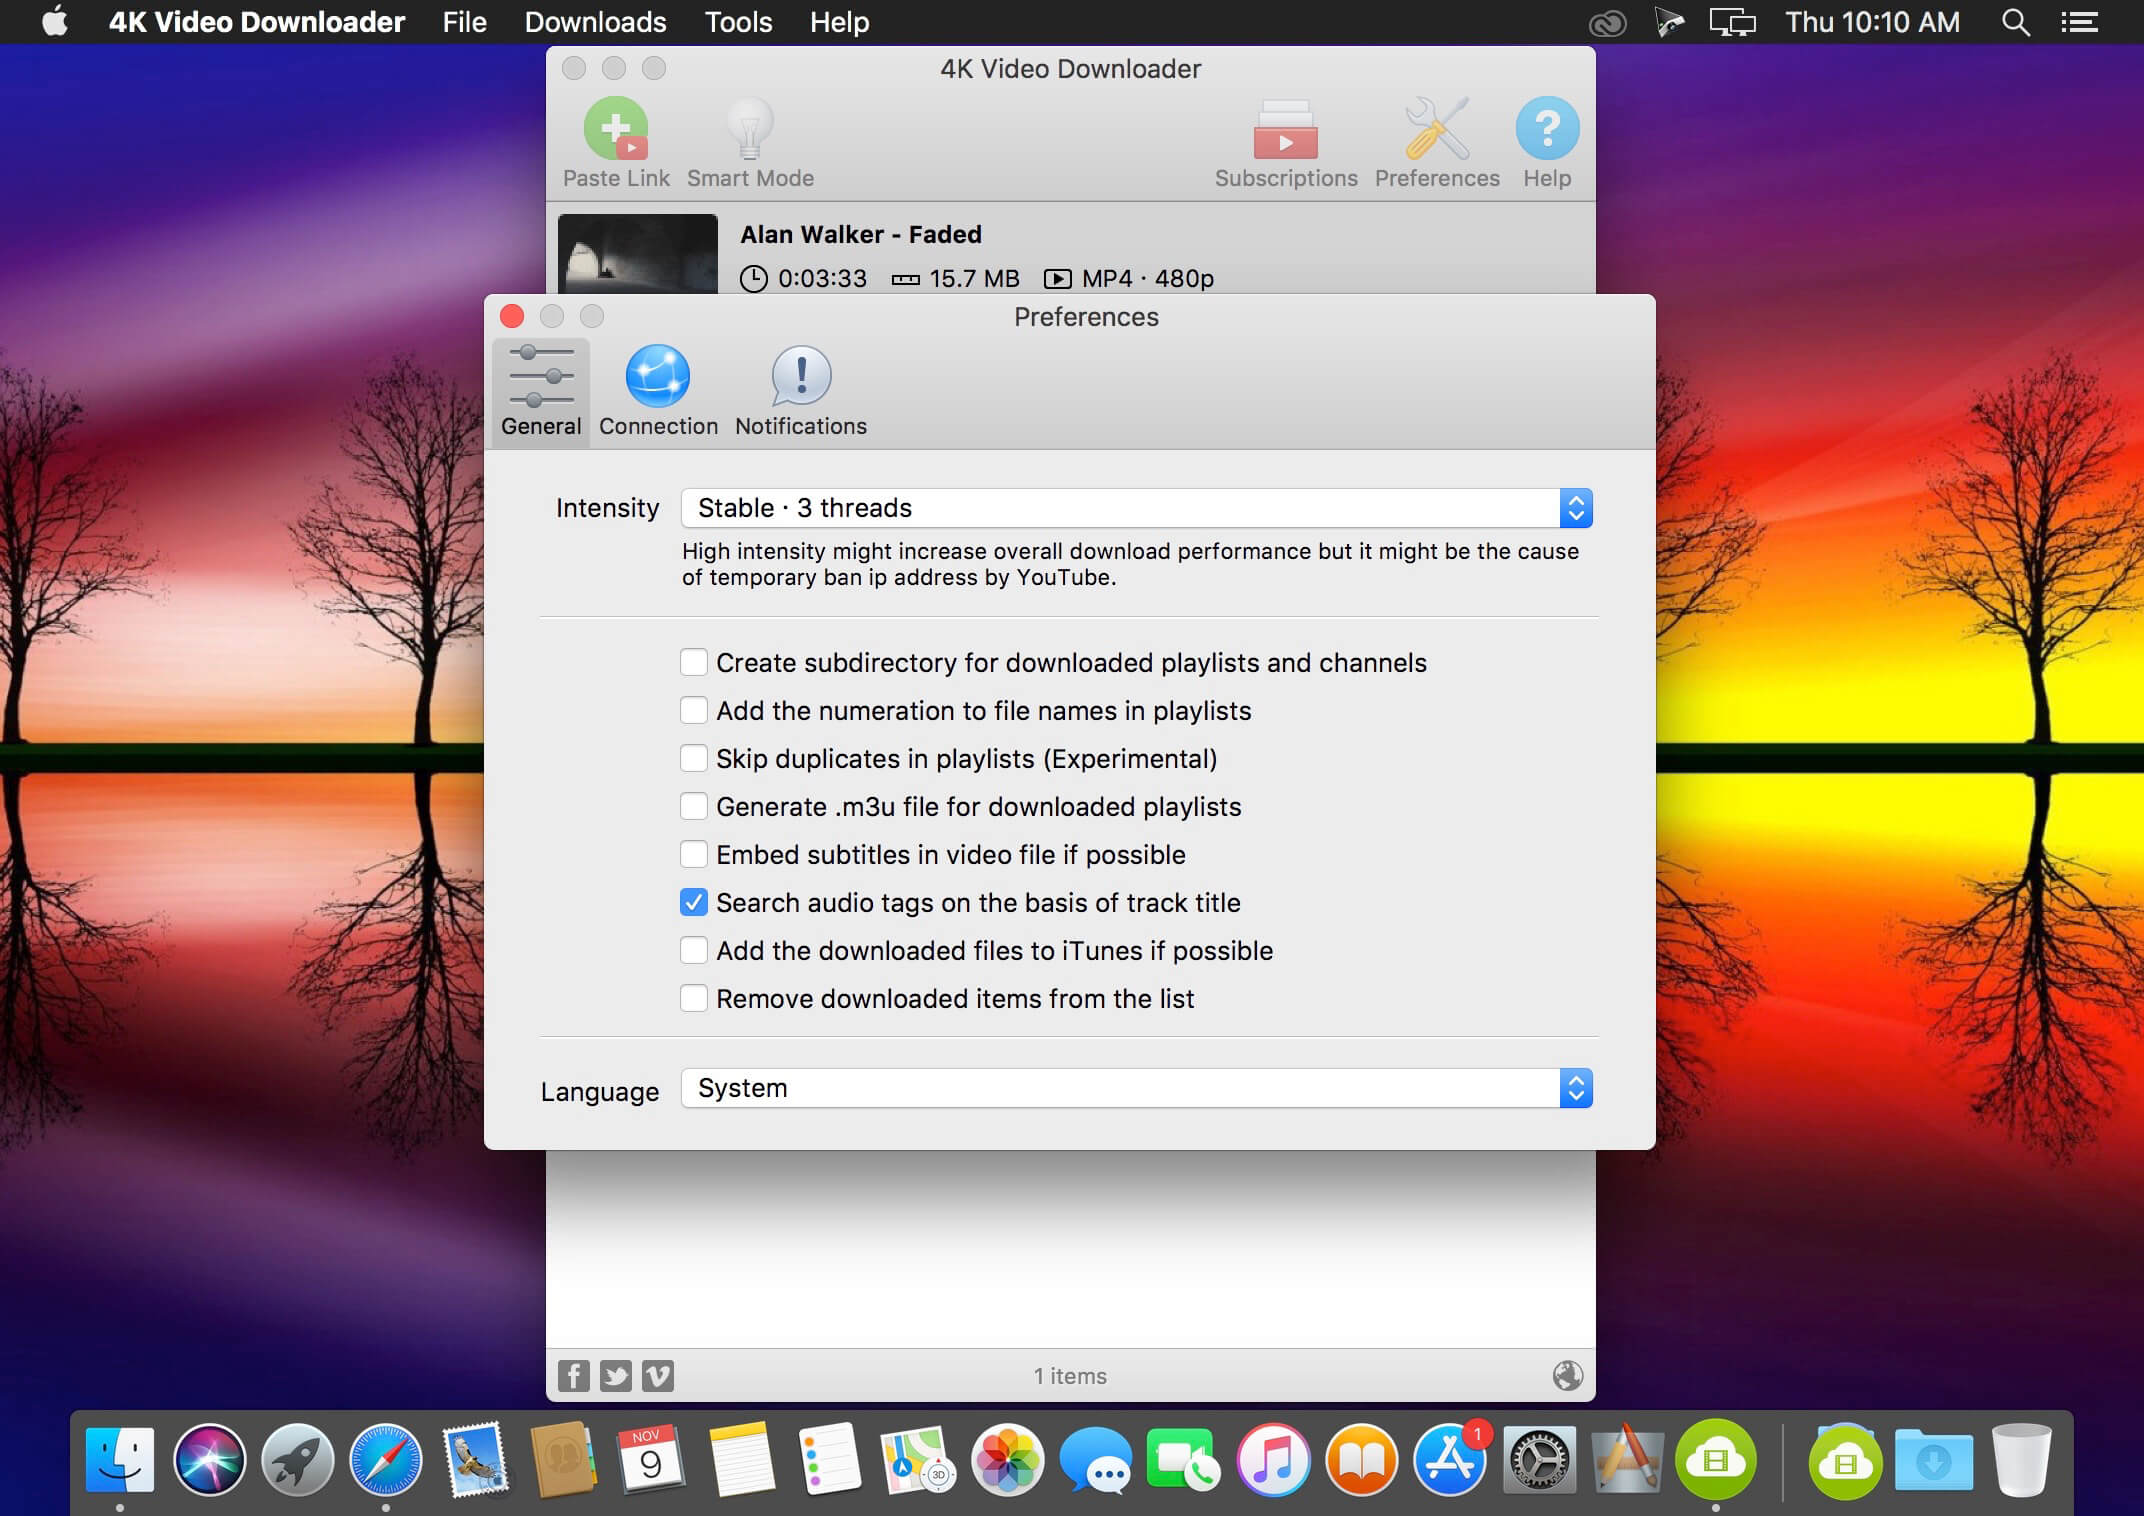The image size is (2144, 1516).
Task: Toggle Add numeration to file names
Action: 692,710
